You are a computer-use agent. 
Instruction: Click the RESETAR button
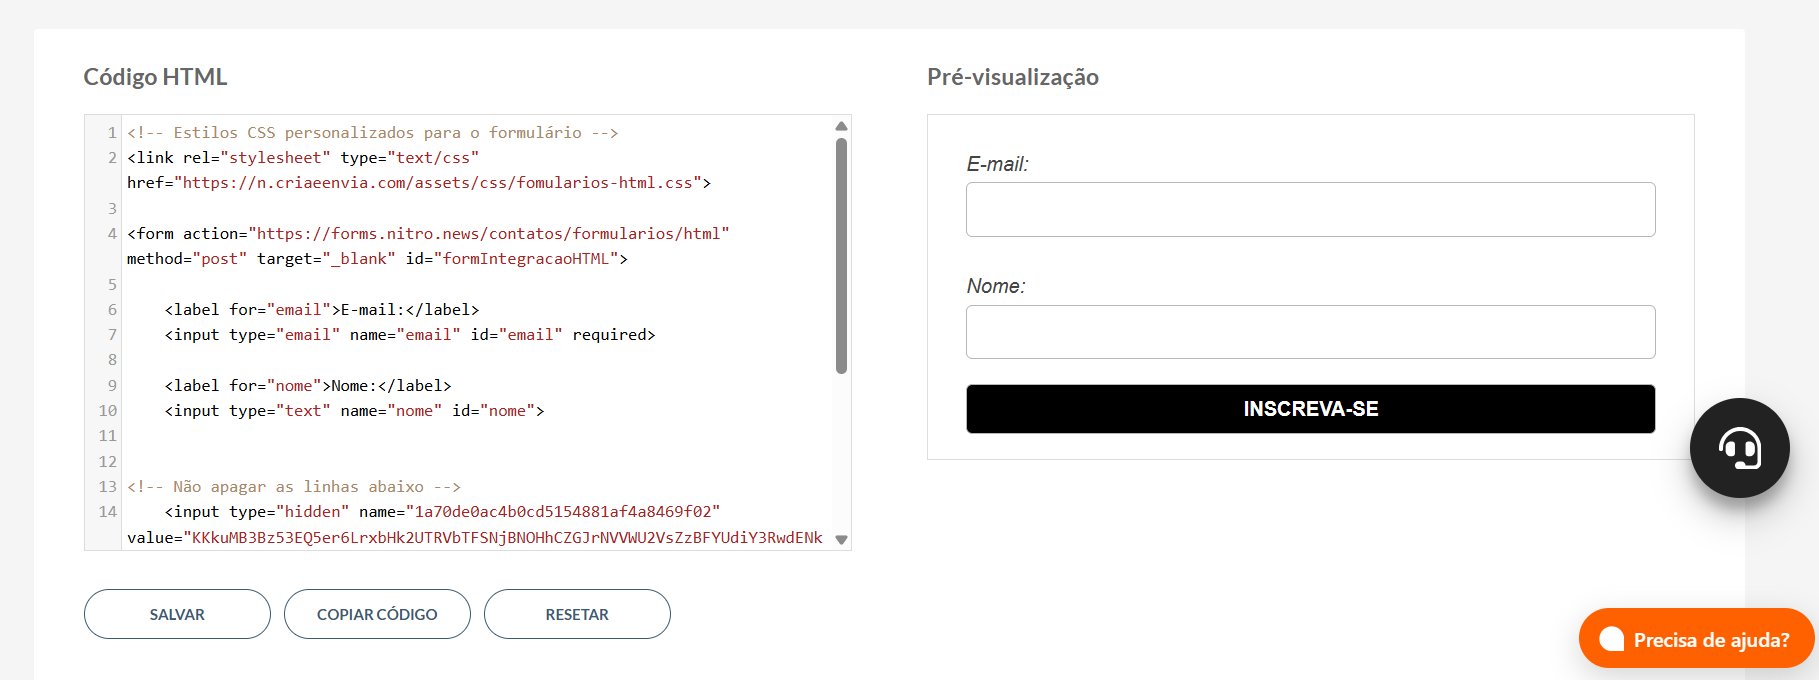coord(577,614)
